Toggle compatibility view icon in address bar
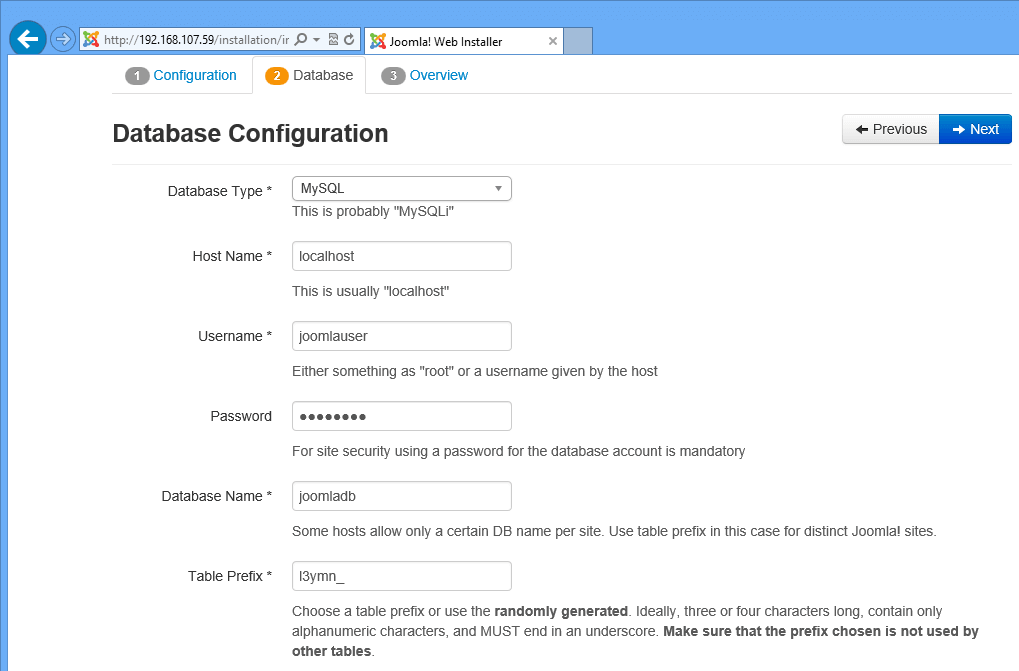 click(333, 40)
